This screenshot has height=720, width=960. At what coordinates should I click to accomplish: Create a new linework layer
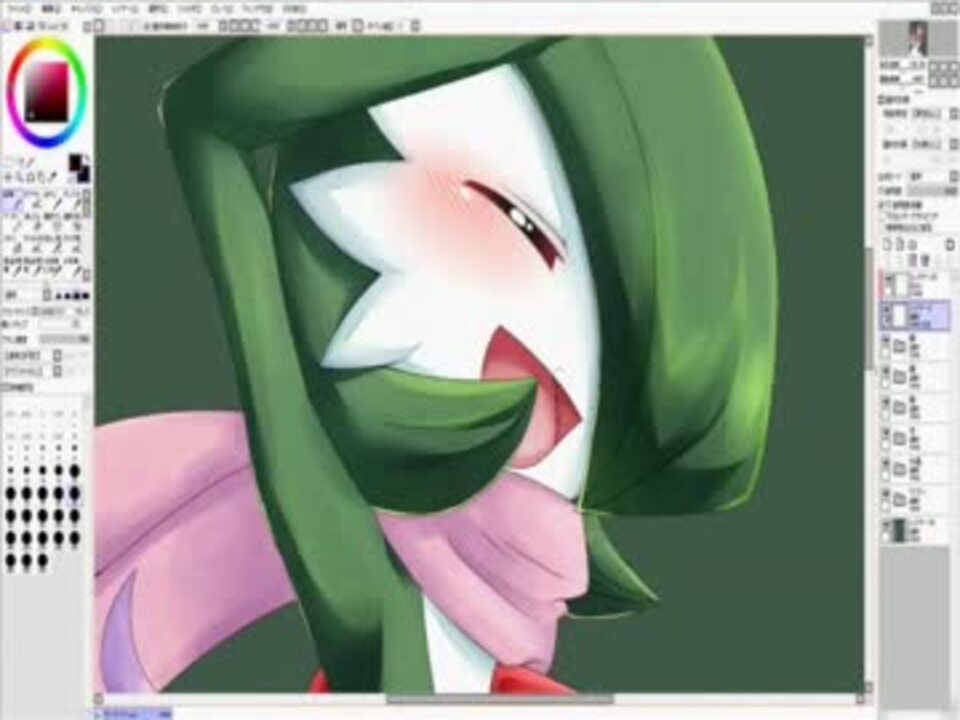point(899,244)
